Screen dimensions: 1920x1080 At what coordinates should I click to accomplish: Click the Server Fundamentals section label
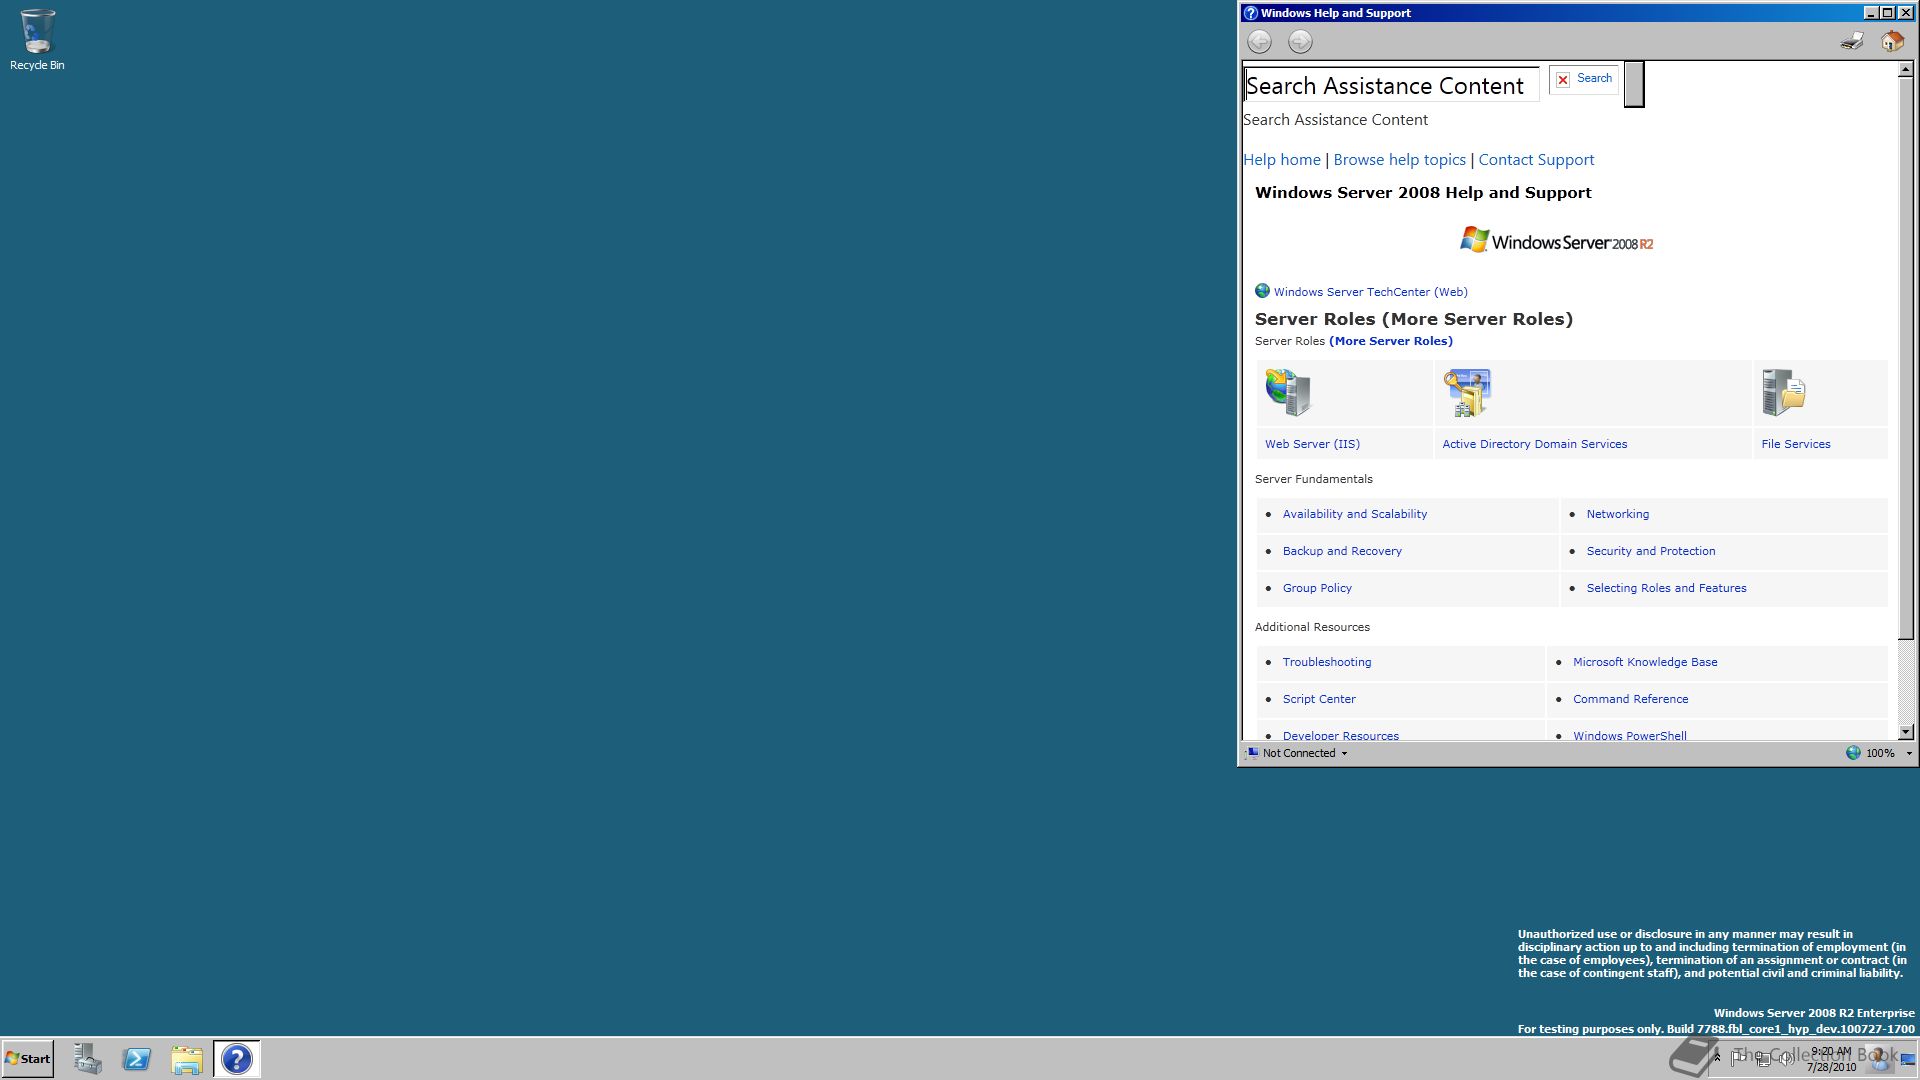pos(1313,479)
